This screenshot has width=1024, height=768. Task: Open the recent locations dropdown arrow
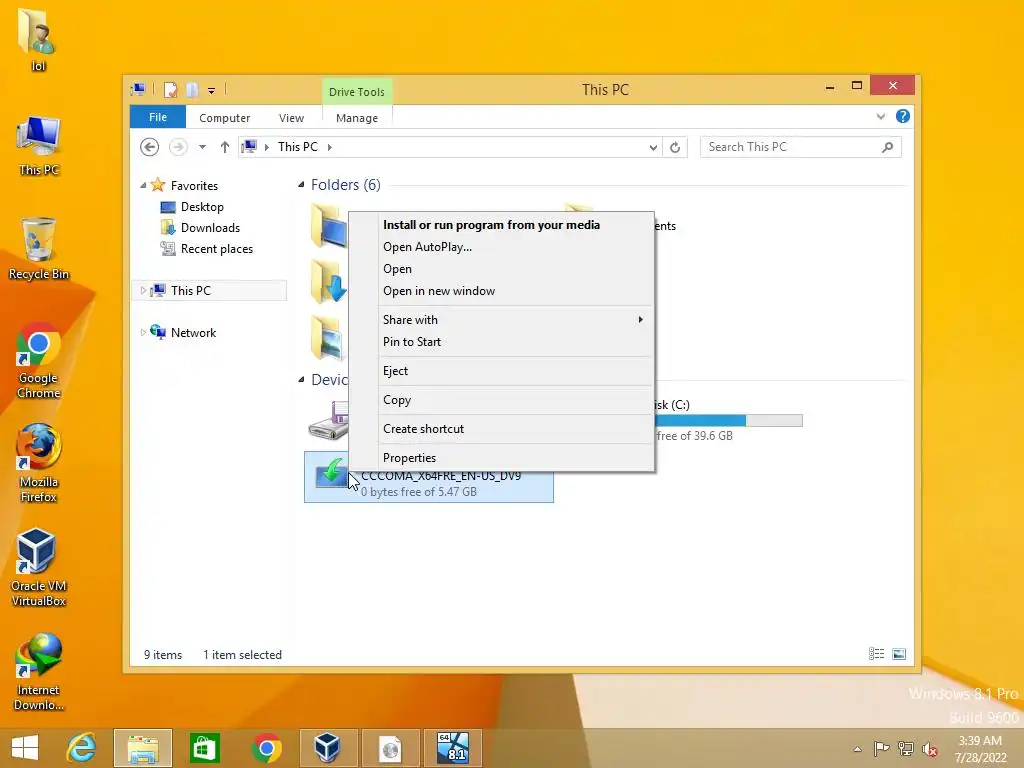pyautogui.click(x=202, y=147)
